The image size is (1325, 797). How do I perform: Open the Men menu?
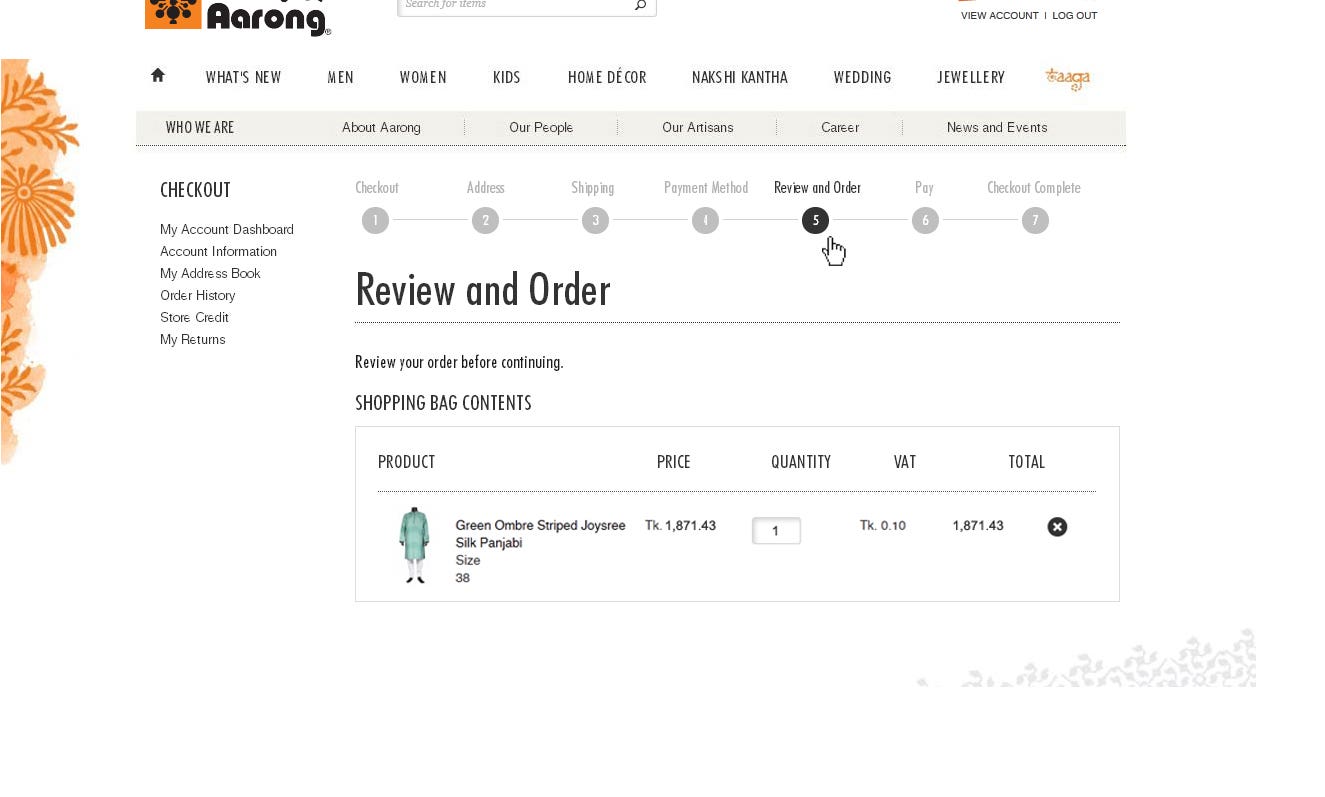coord(340,77)
